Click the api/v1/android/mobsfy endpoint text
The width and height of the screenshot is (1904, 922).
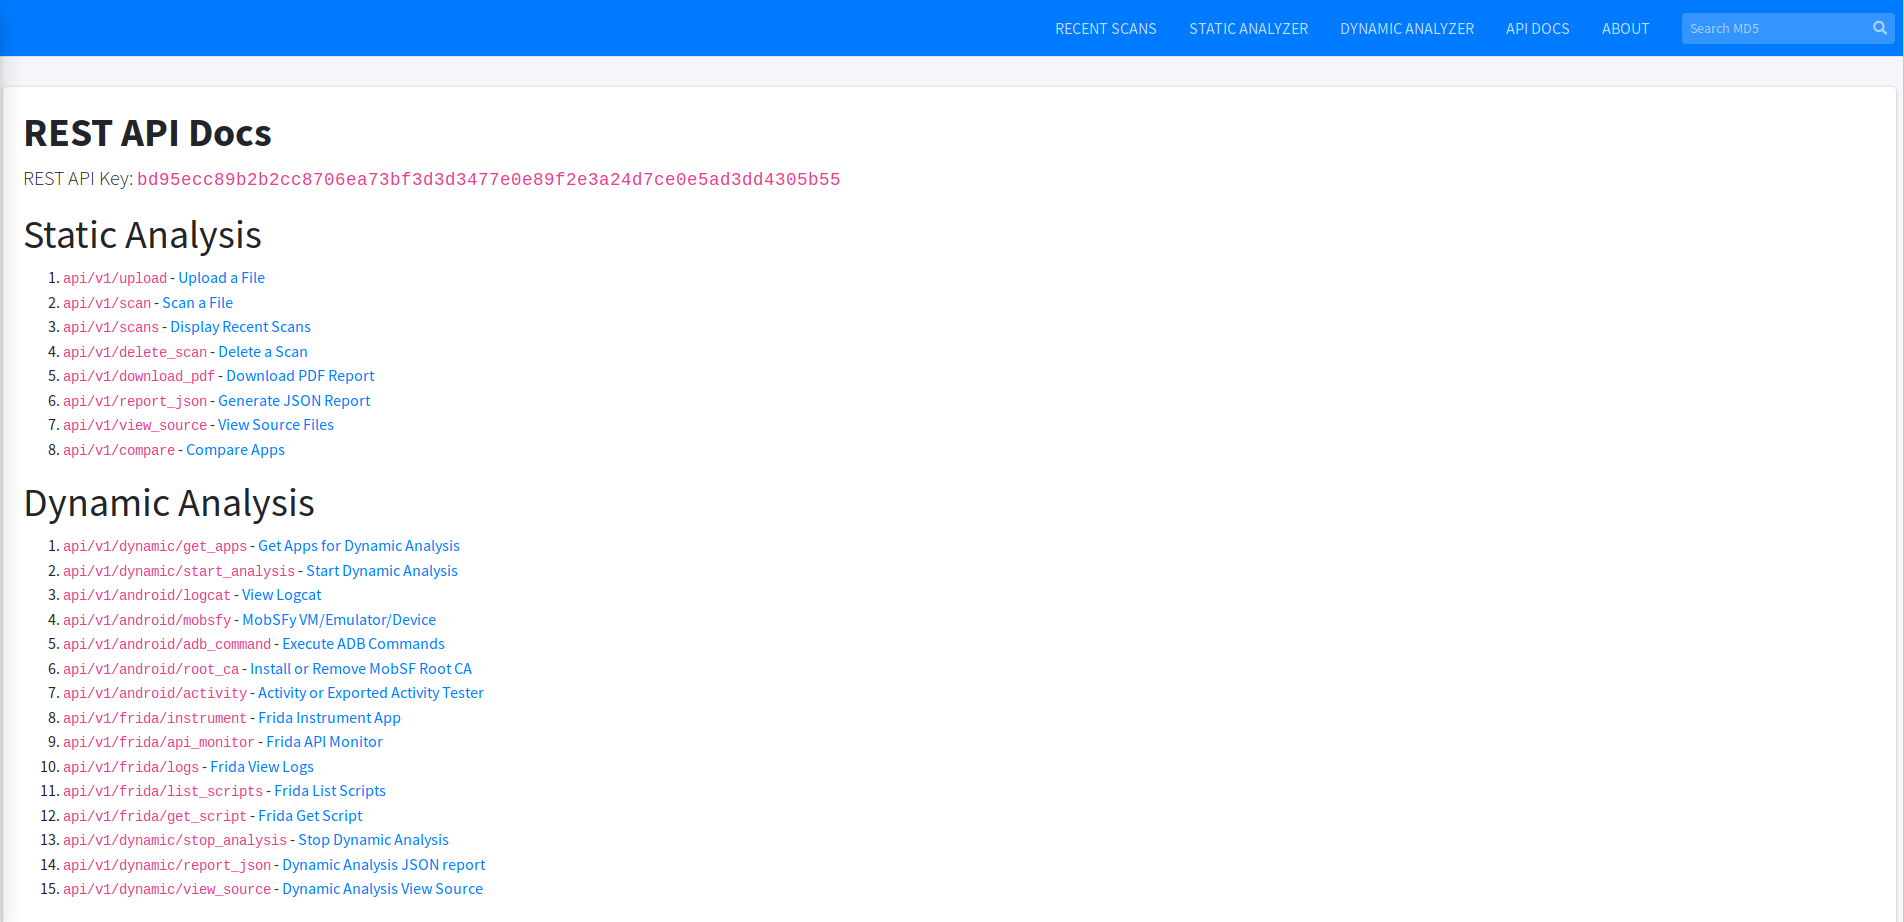pos(147,620)
